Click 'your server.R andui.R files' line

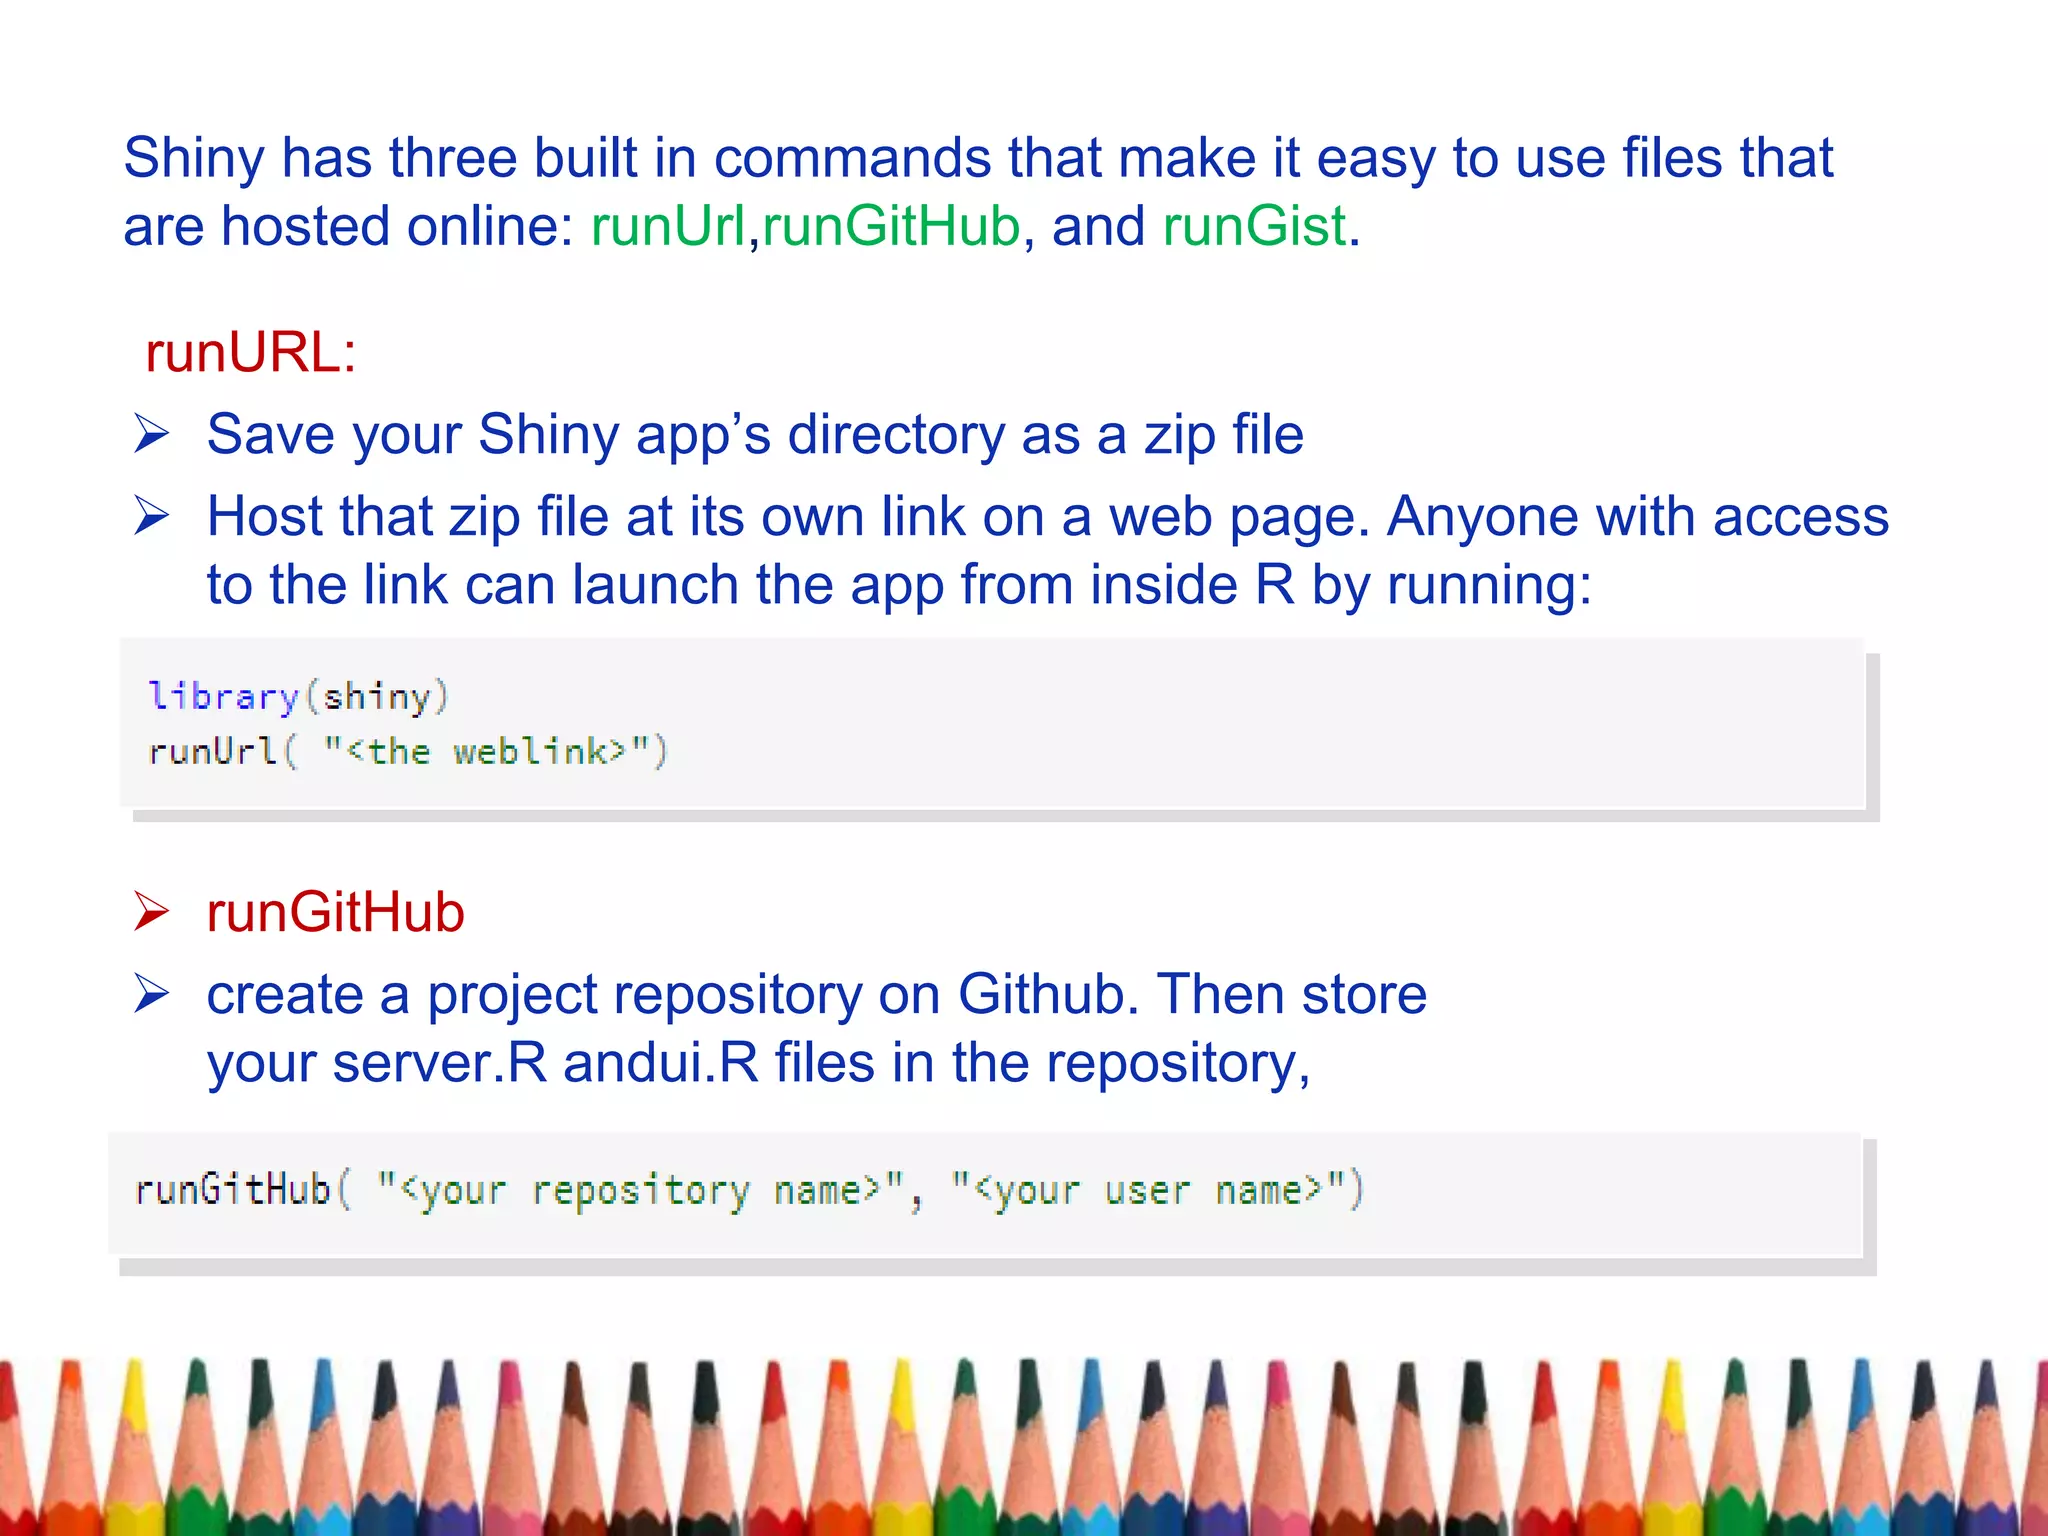759,1063
